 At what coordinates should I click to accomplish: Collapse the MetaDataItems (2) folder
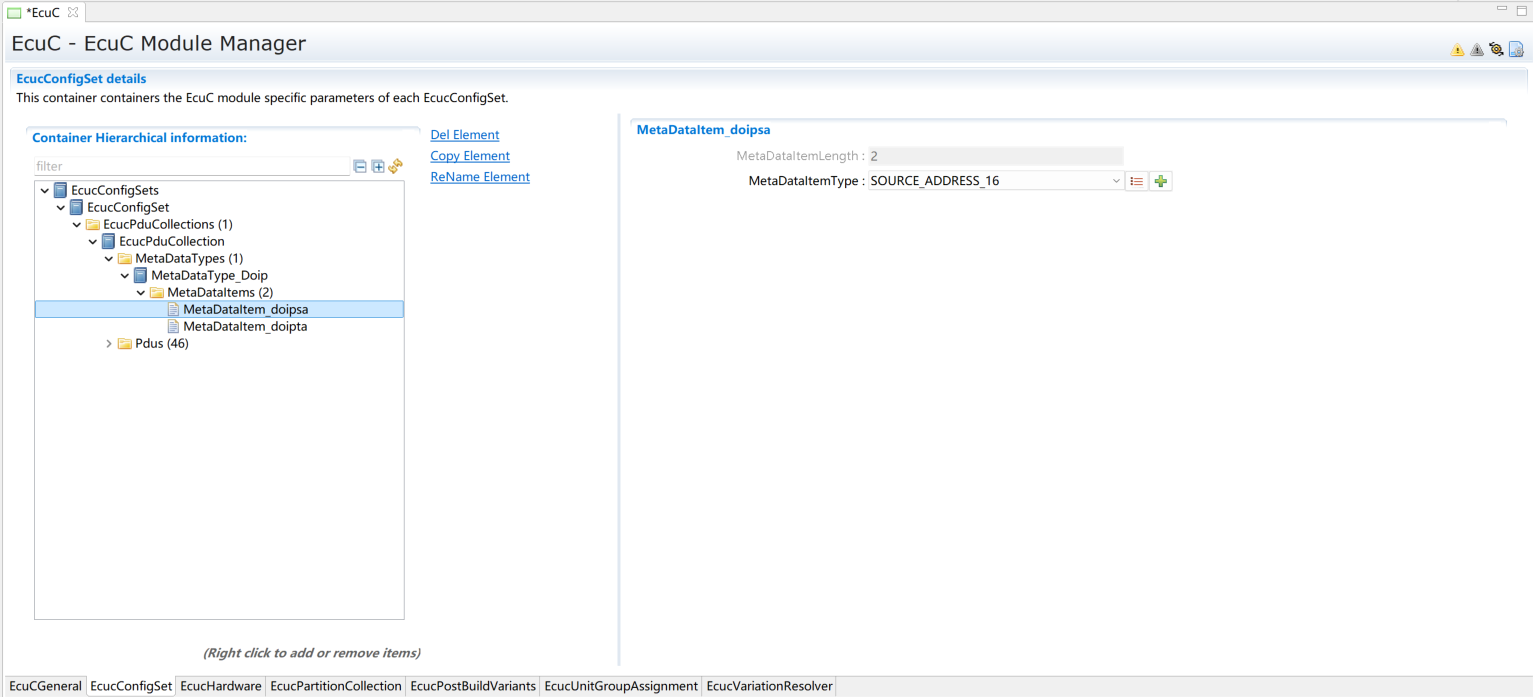[x=141, y=293]
